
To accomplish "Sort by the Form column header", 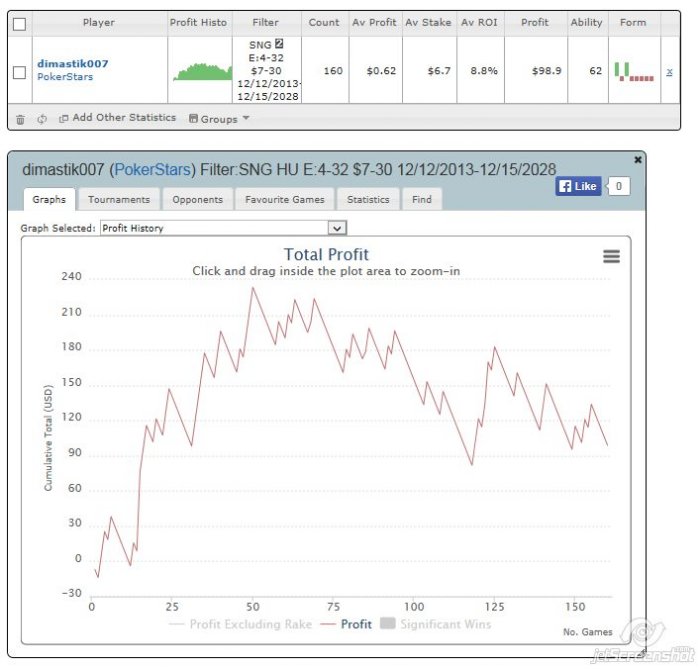I will (633, 22).
